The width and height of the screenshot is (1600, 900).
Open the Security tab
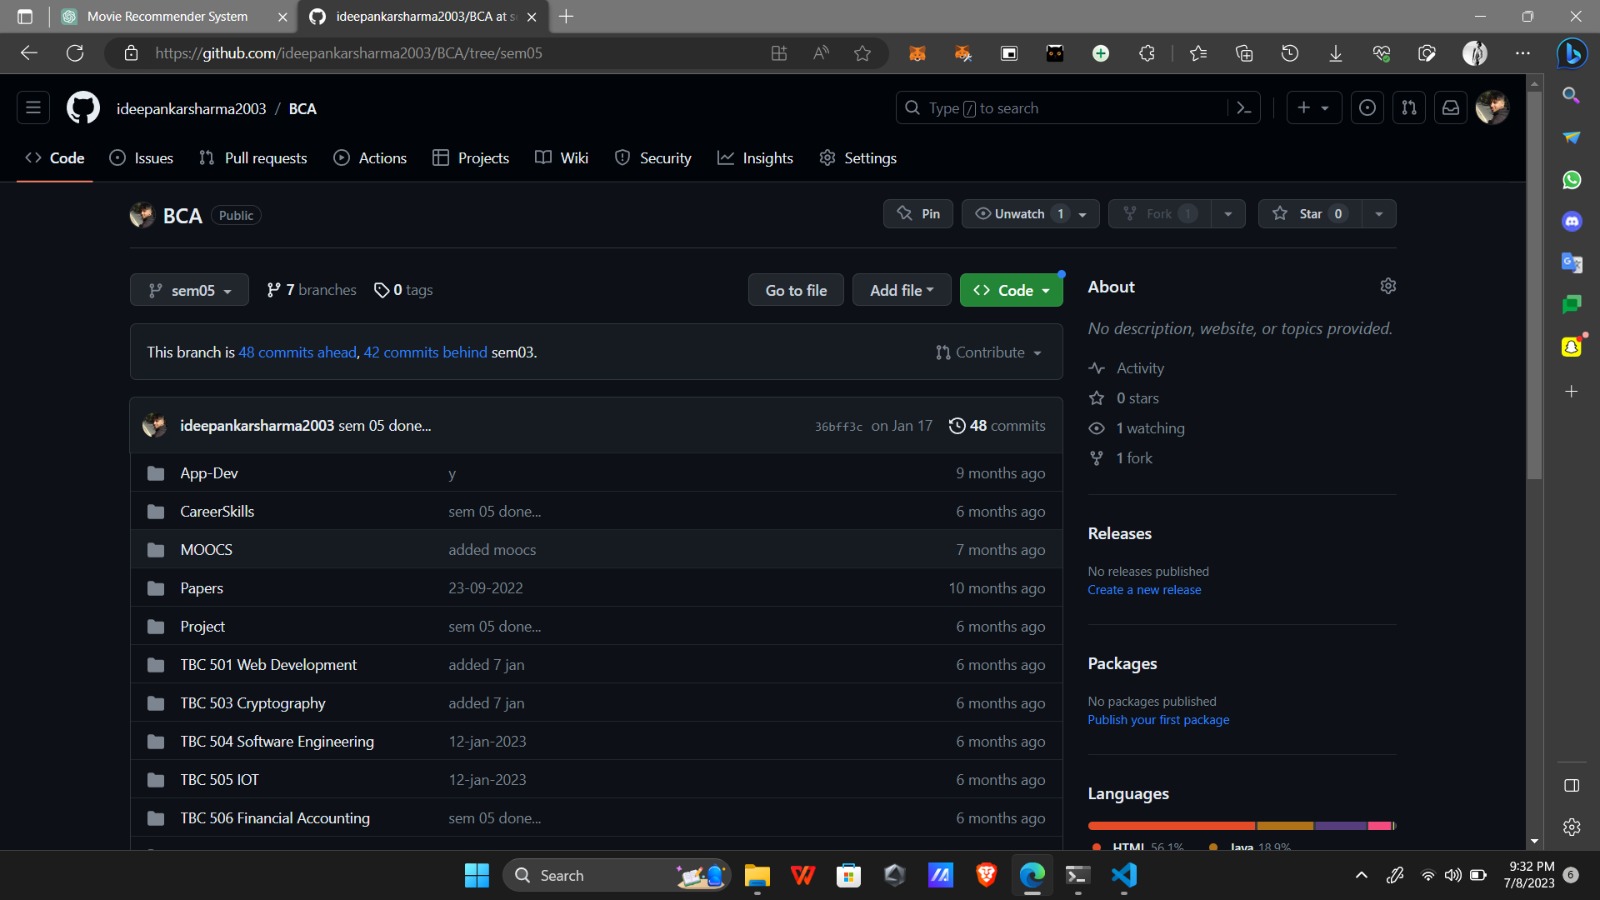click(653, 158)
